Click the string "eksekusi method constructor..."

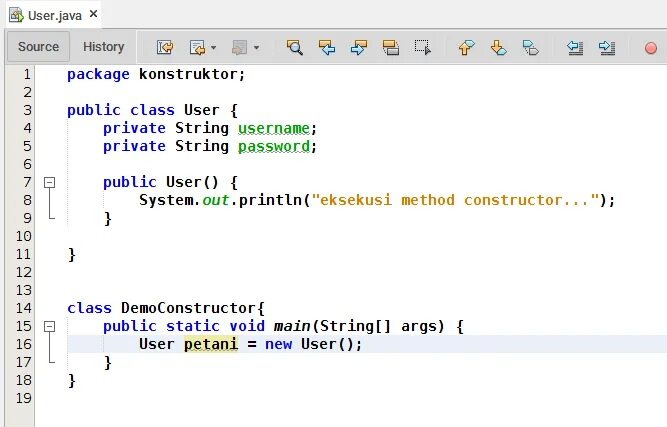click(x=455, y=200)
